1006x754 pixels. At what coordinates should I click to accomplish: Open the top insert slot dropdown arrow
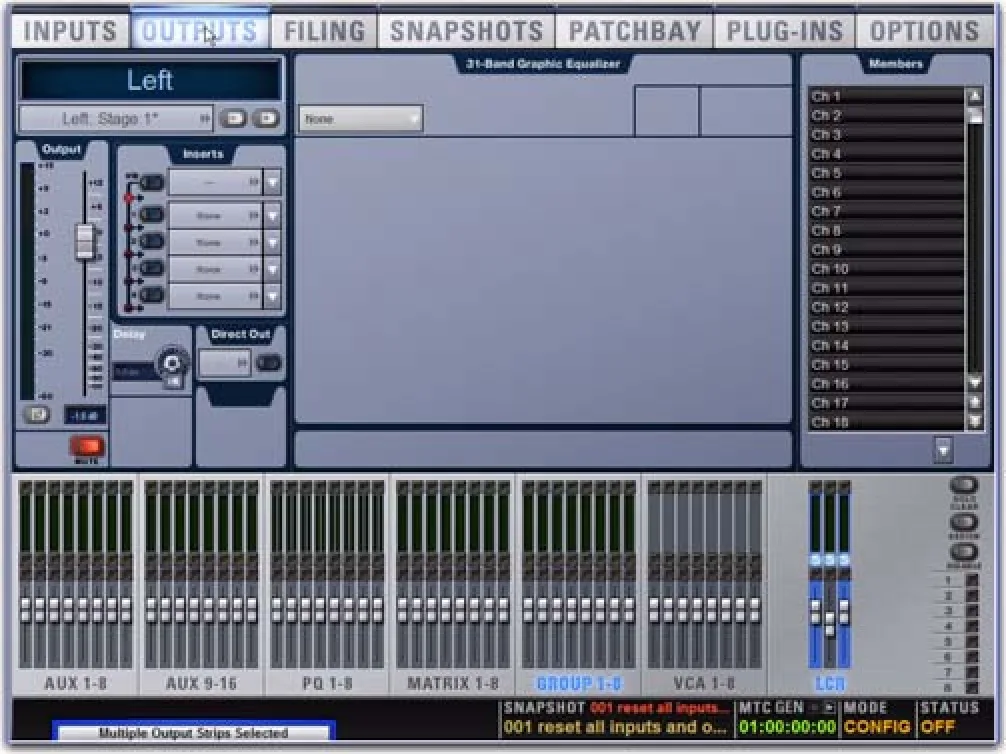pos(272,183)
